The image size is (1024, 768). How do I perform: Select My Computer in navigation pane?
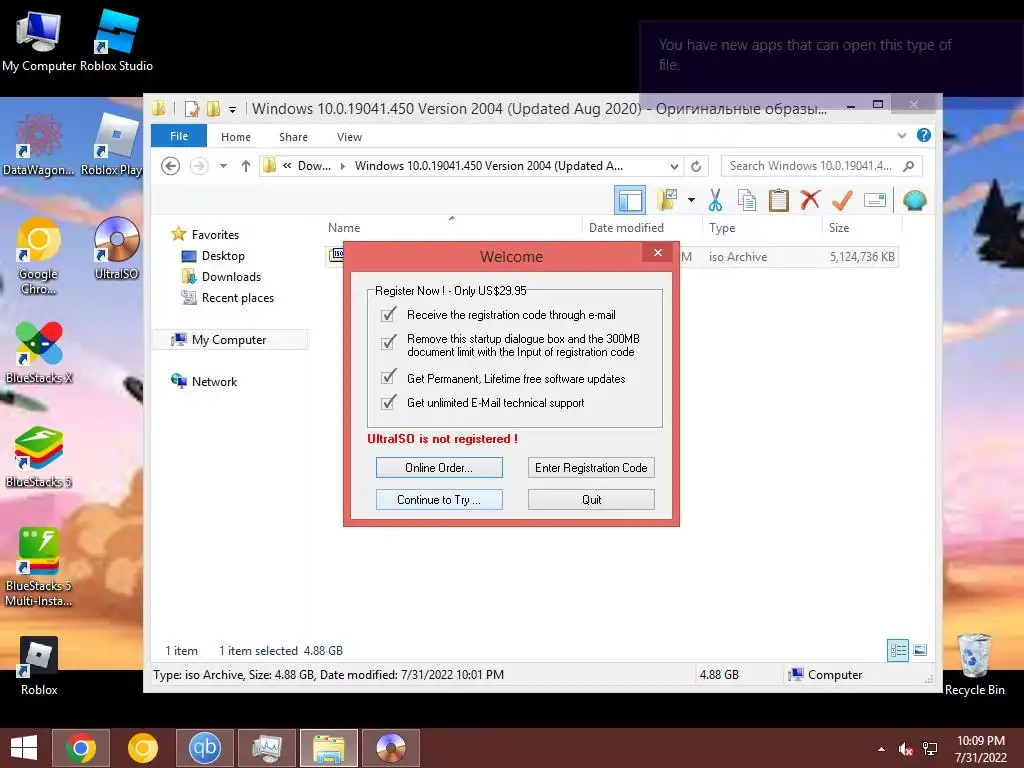[x=229, y=340]
